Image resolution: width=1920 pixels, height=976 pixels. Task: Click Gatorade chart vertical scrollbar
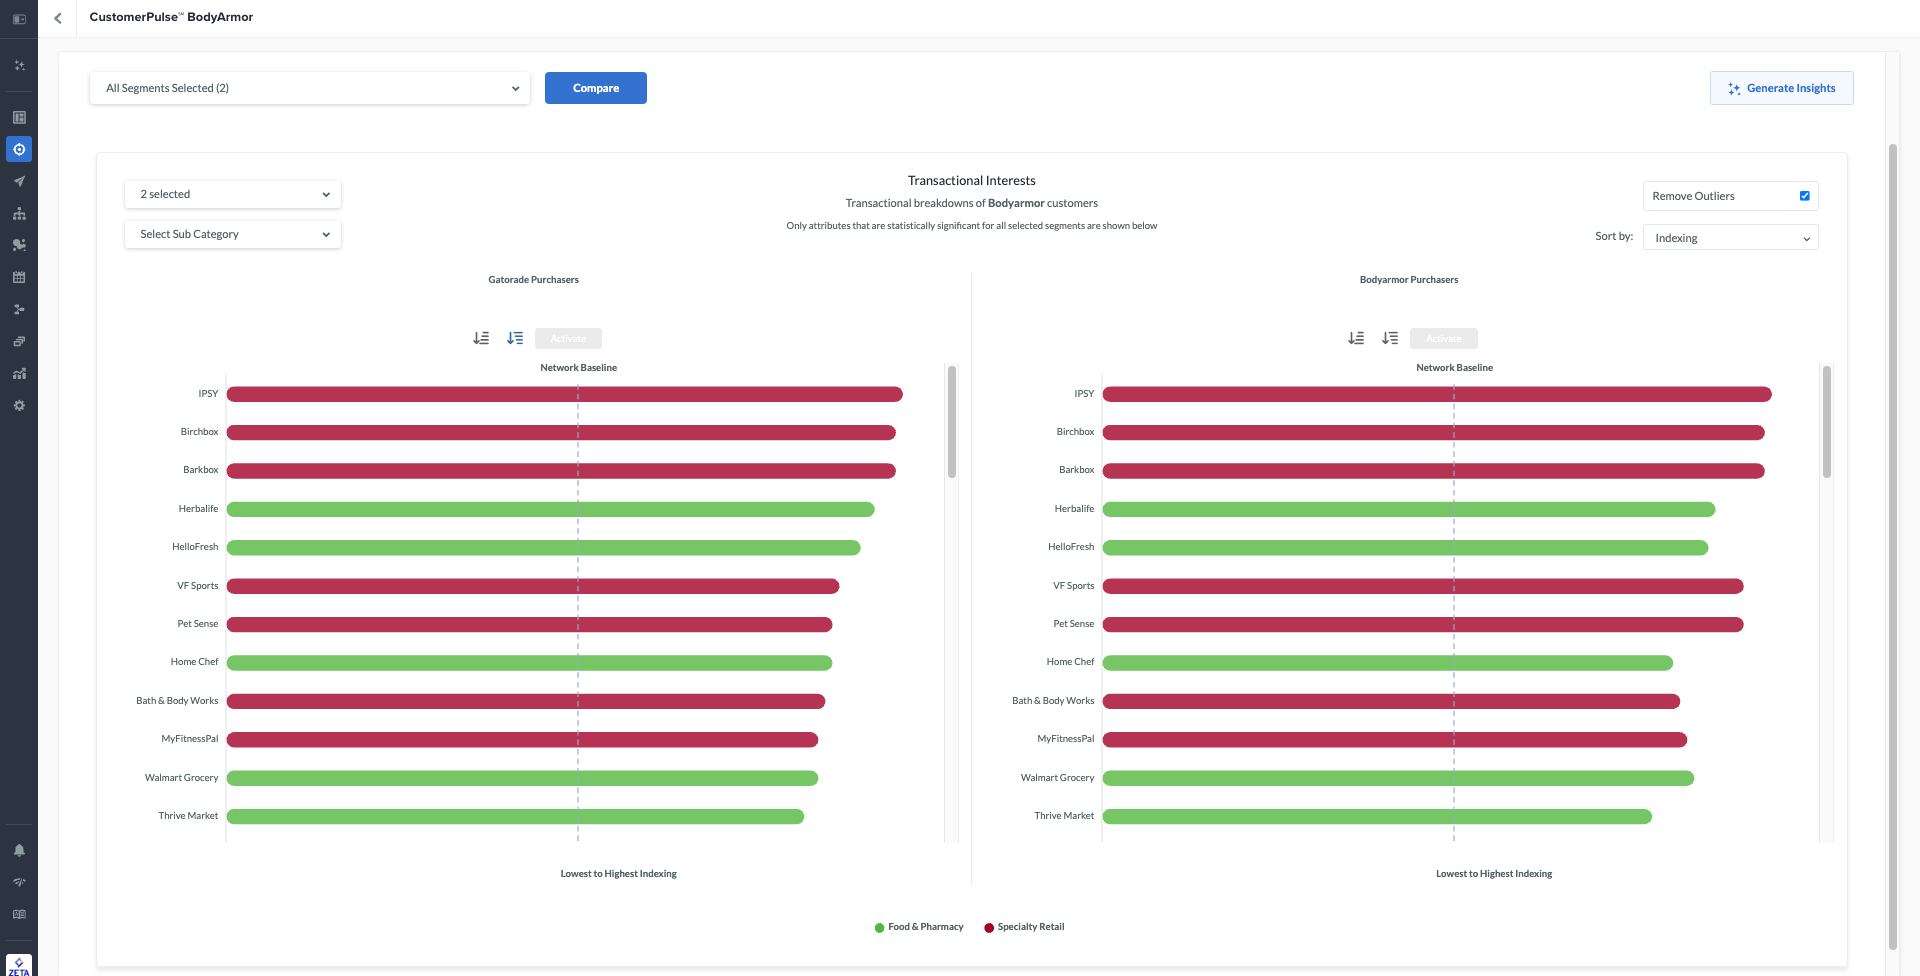(x=952, y=421)
